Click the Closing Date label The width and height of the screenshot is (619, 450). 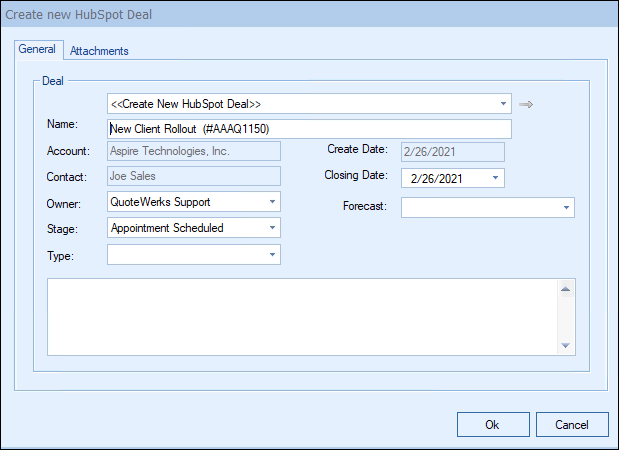click(x=356, y=175)
